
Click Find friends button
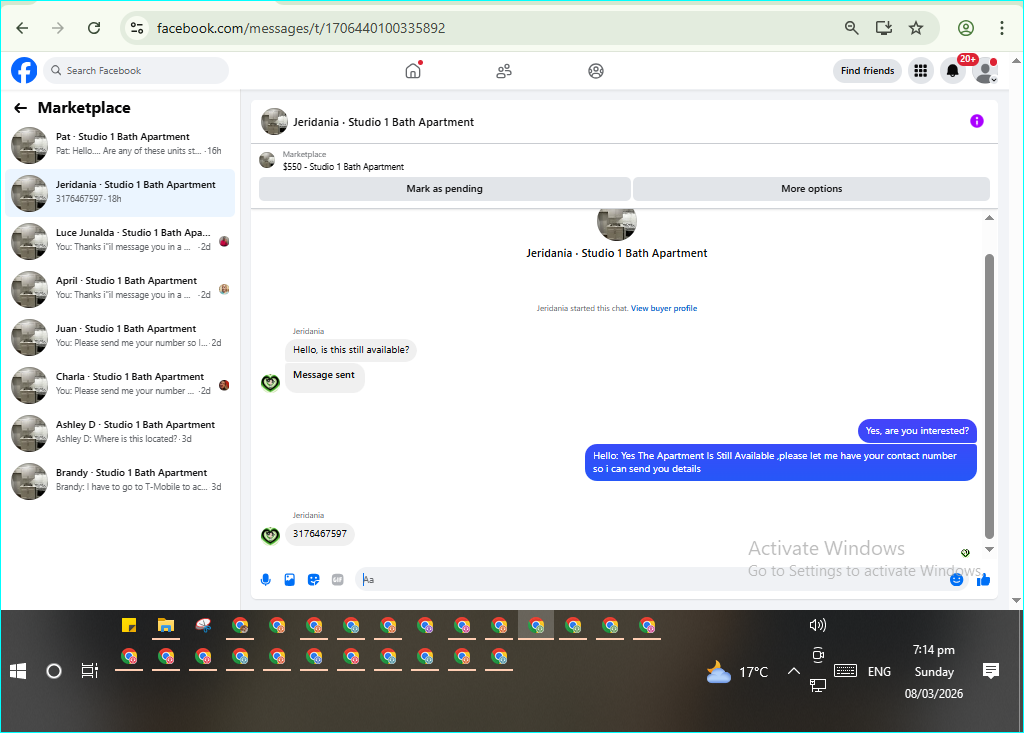[867, 71]
